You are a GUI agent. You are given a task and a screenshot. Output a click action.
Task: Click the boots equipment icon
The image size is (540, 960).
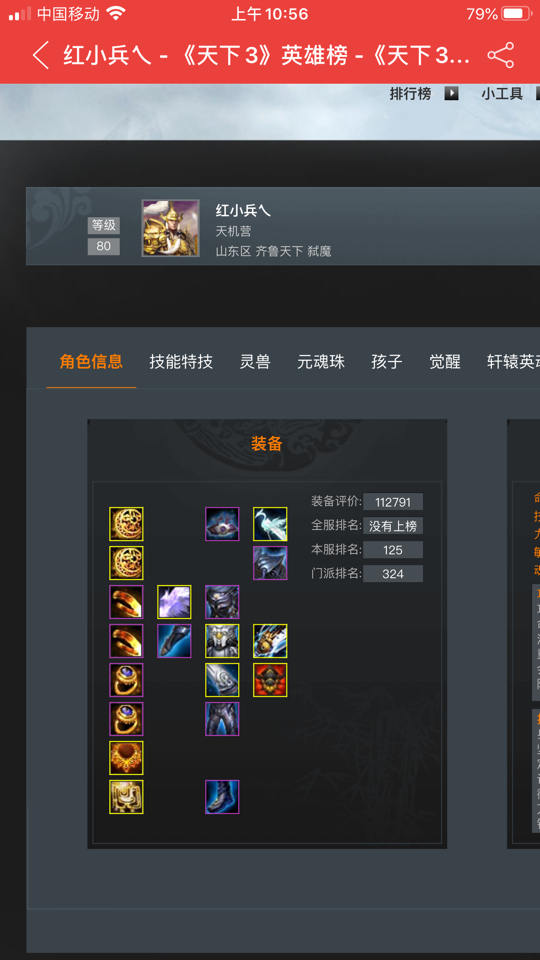coord(222,797)
